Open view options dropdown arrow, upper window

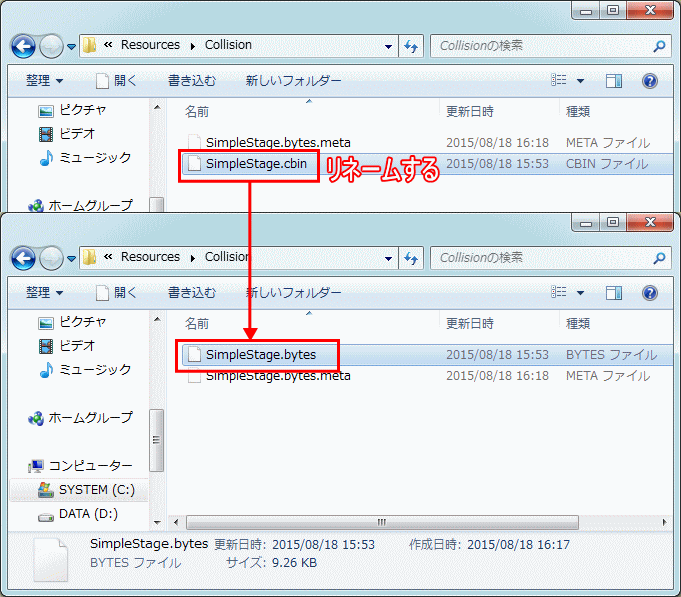(x=580, y=81)
